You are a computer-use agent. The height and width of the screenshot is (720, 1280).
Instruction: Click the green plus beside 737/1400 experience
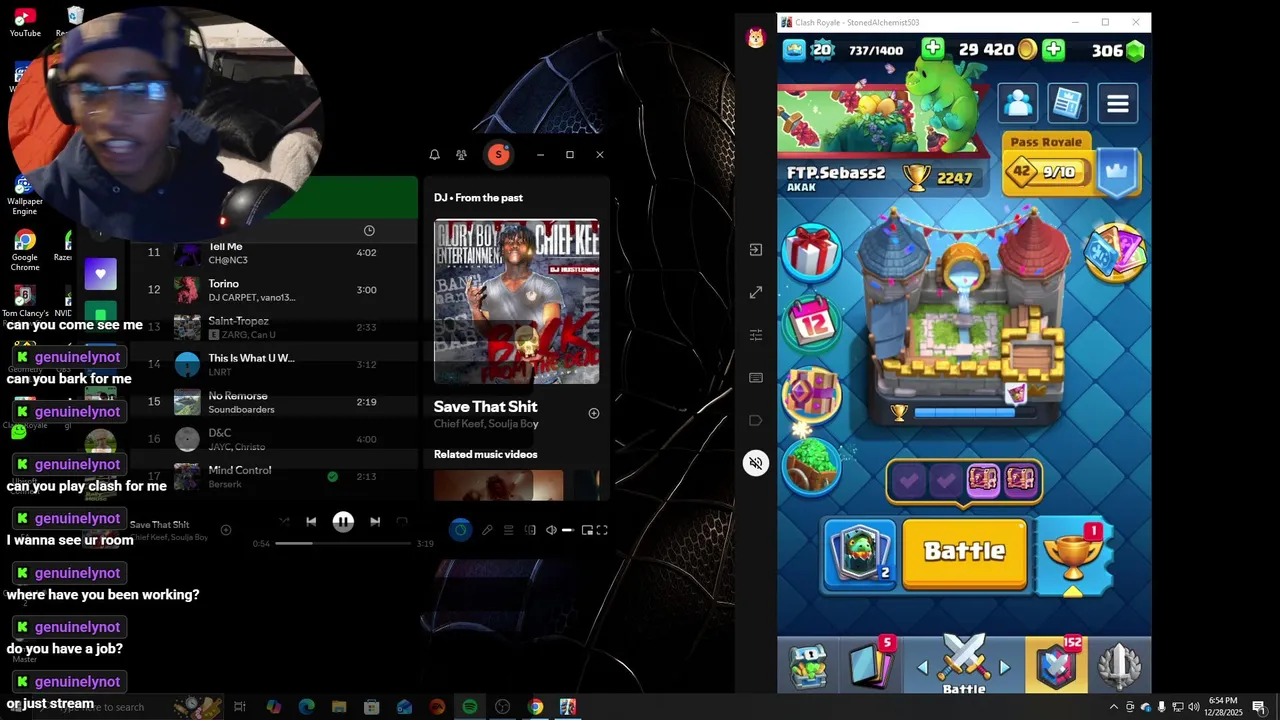point(932,50)
